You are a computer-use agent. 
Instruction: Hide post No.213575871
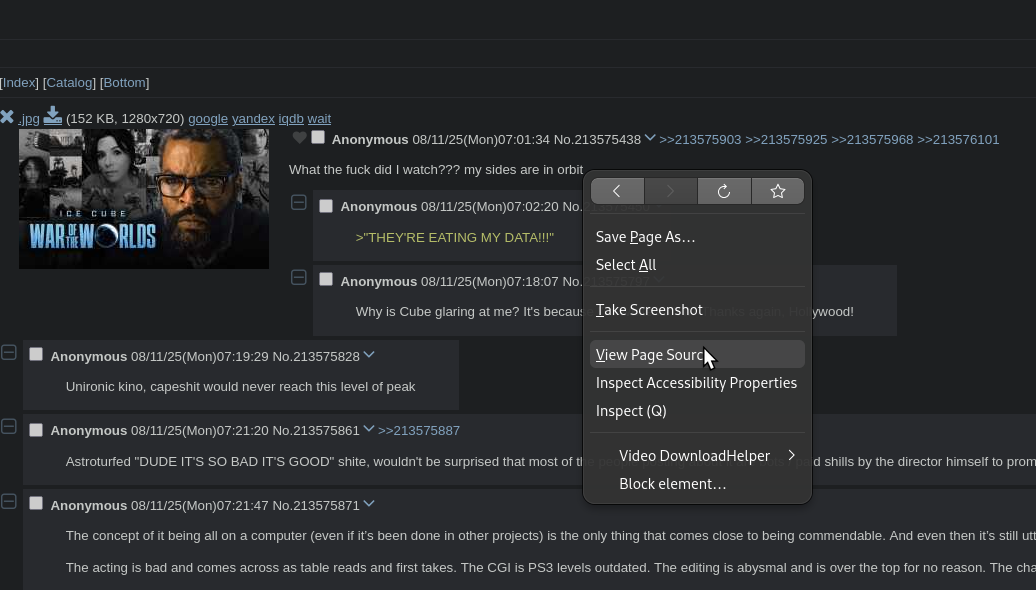coord(9,501)
